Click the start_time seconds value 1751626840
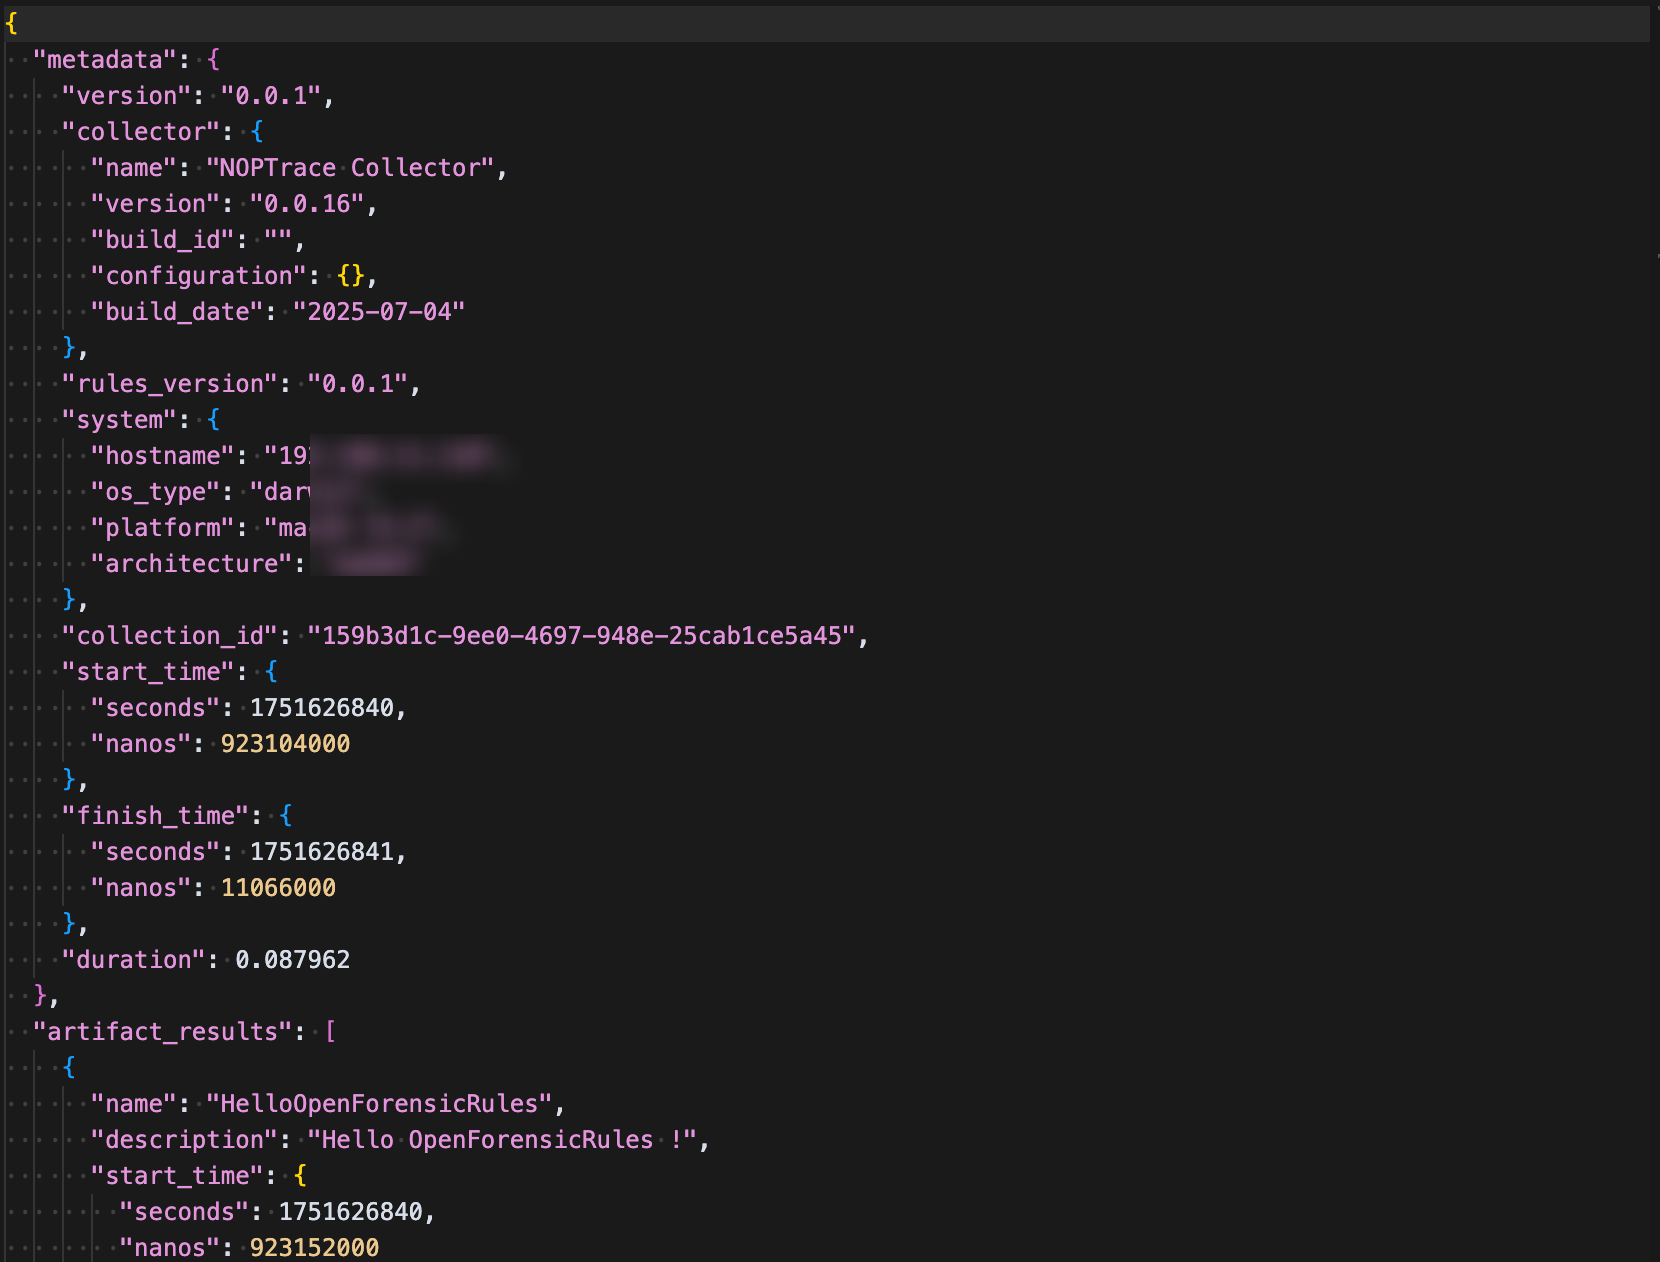This screenshot has height=1262, width=1660. tap(324, 707)
